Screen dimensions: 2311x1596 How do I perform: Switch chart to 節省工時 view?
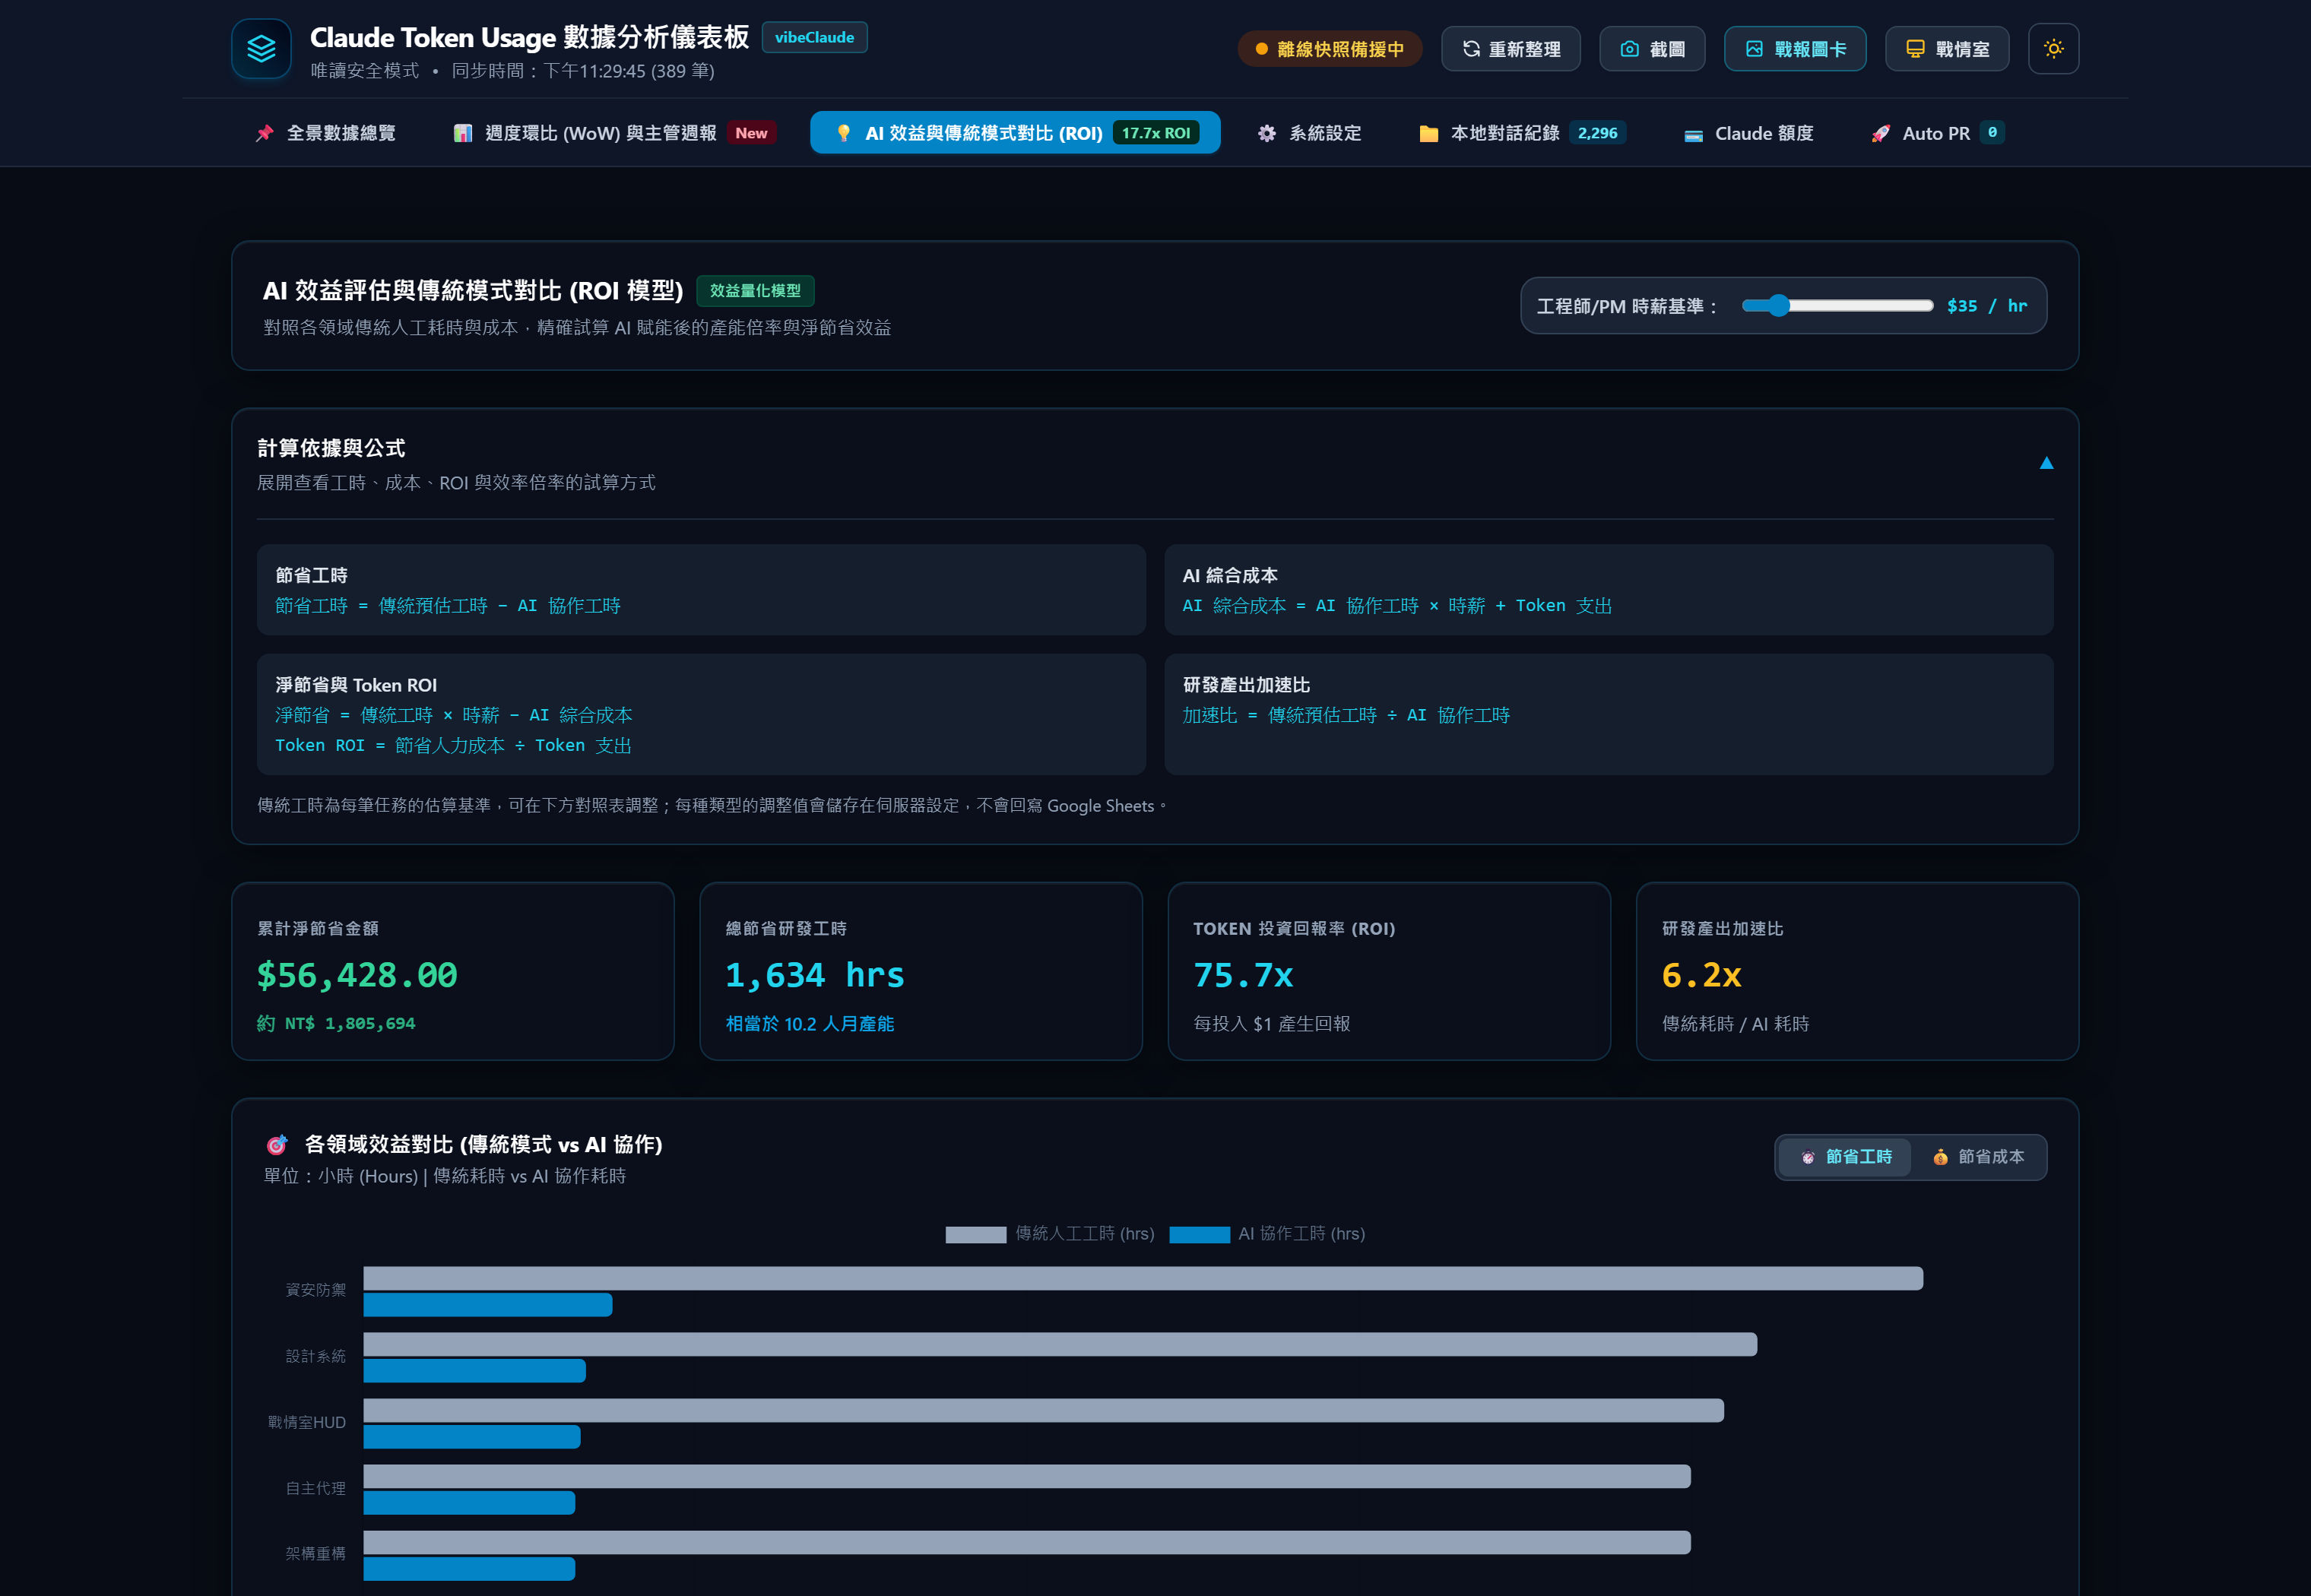(1845, 1157)
